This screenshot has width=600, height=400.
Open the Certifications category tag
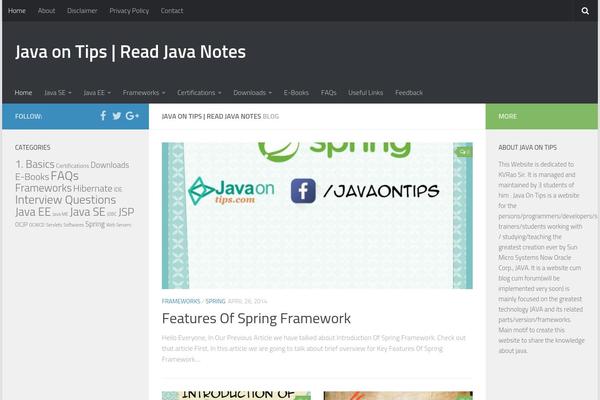point(72,166)
